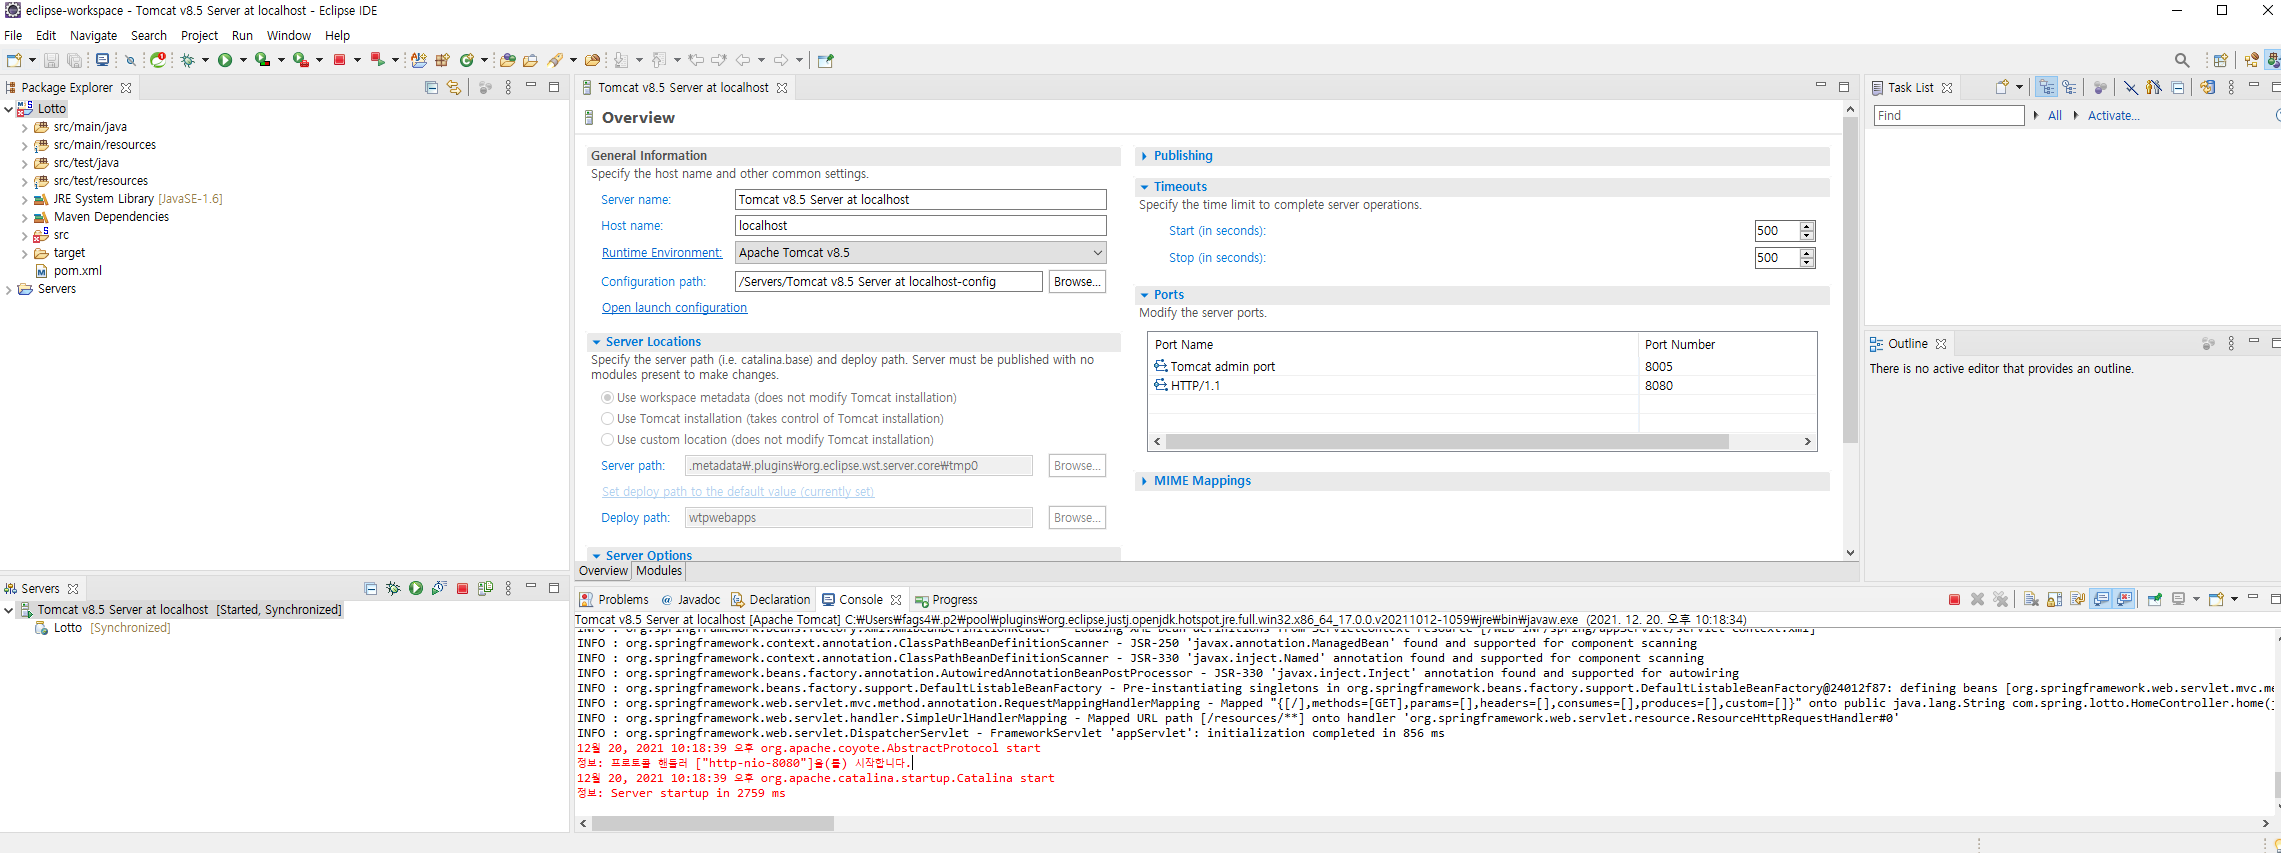Click the Server name input field
Viewport: 2281px width, 853px height.
[920, 200]
